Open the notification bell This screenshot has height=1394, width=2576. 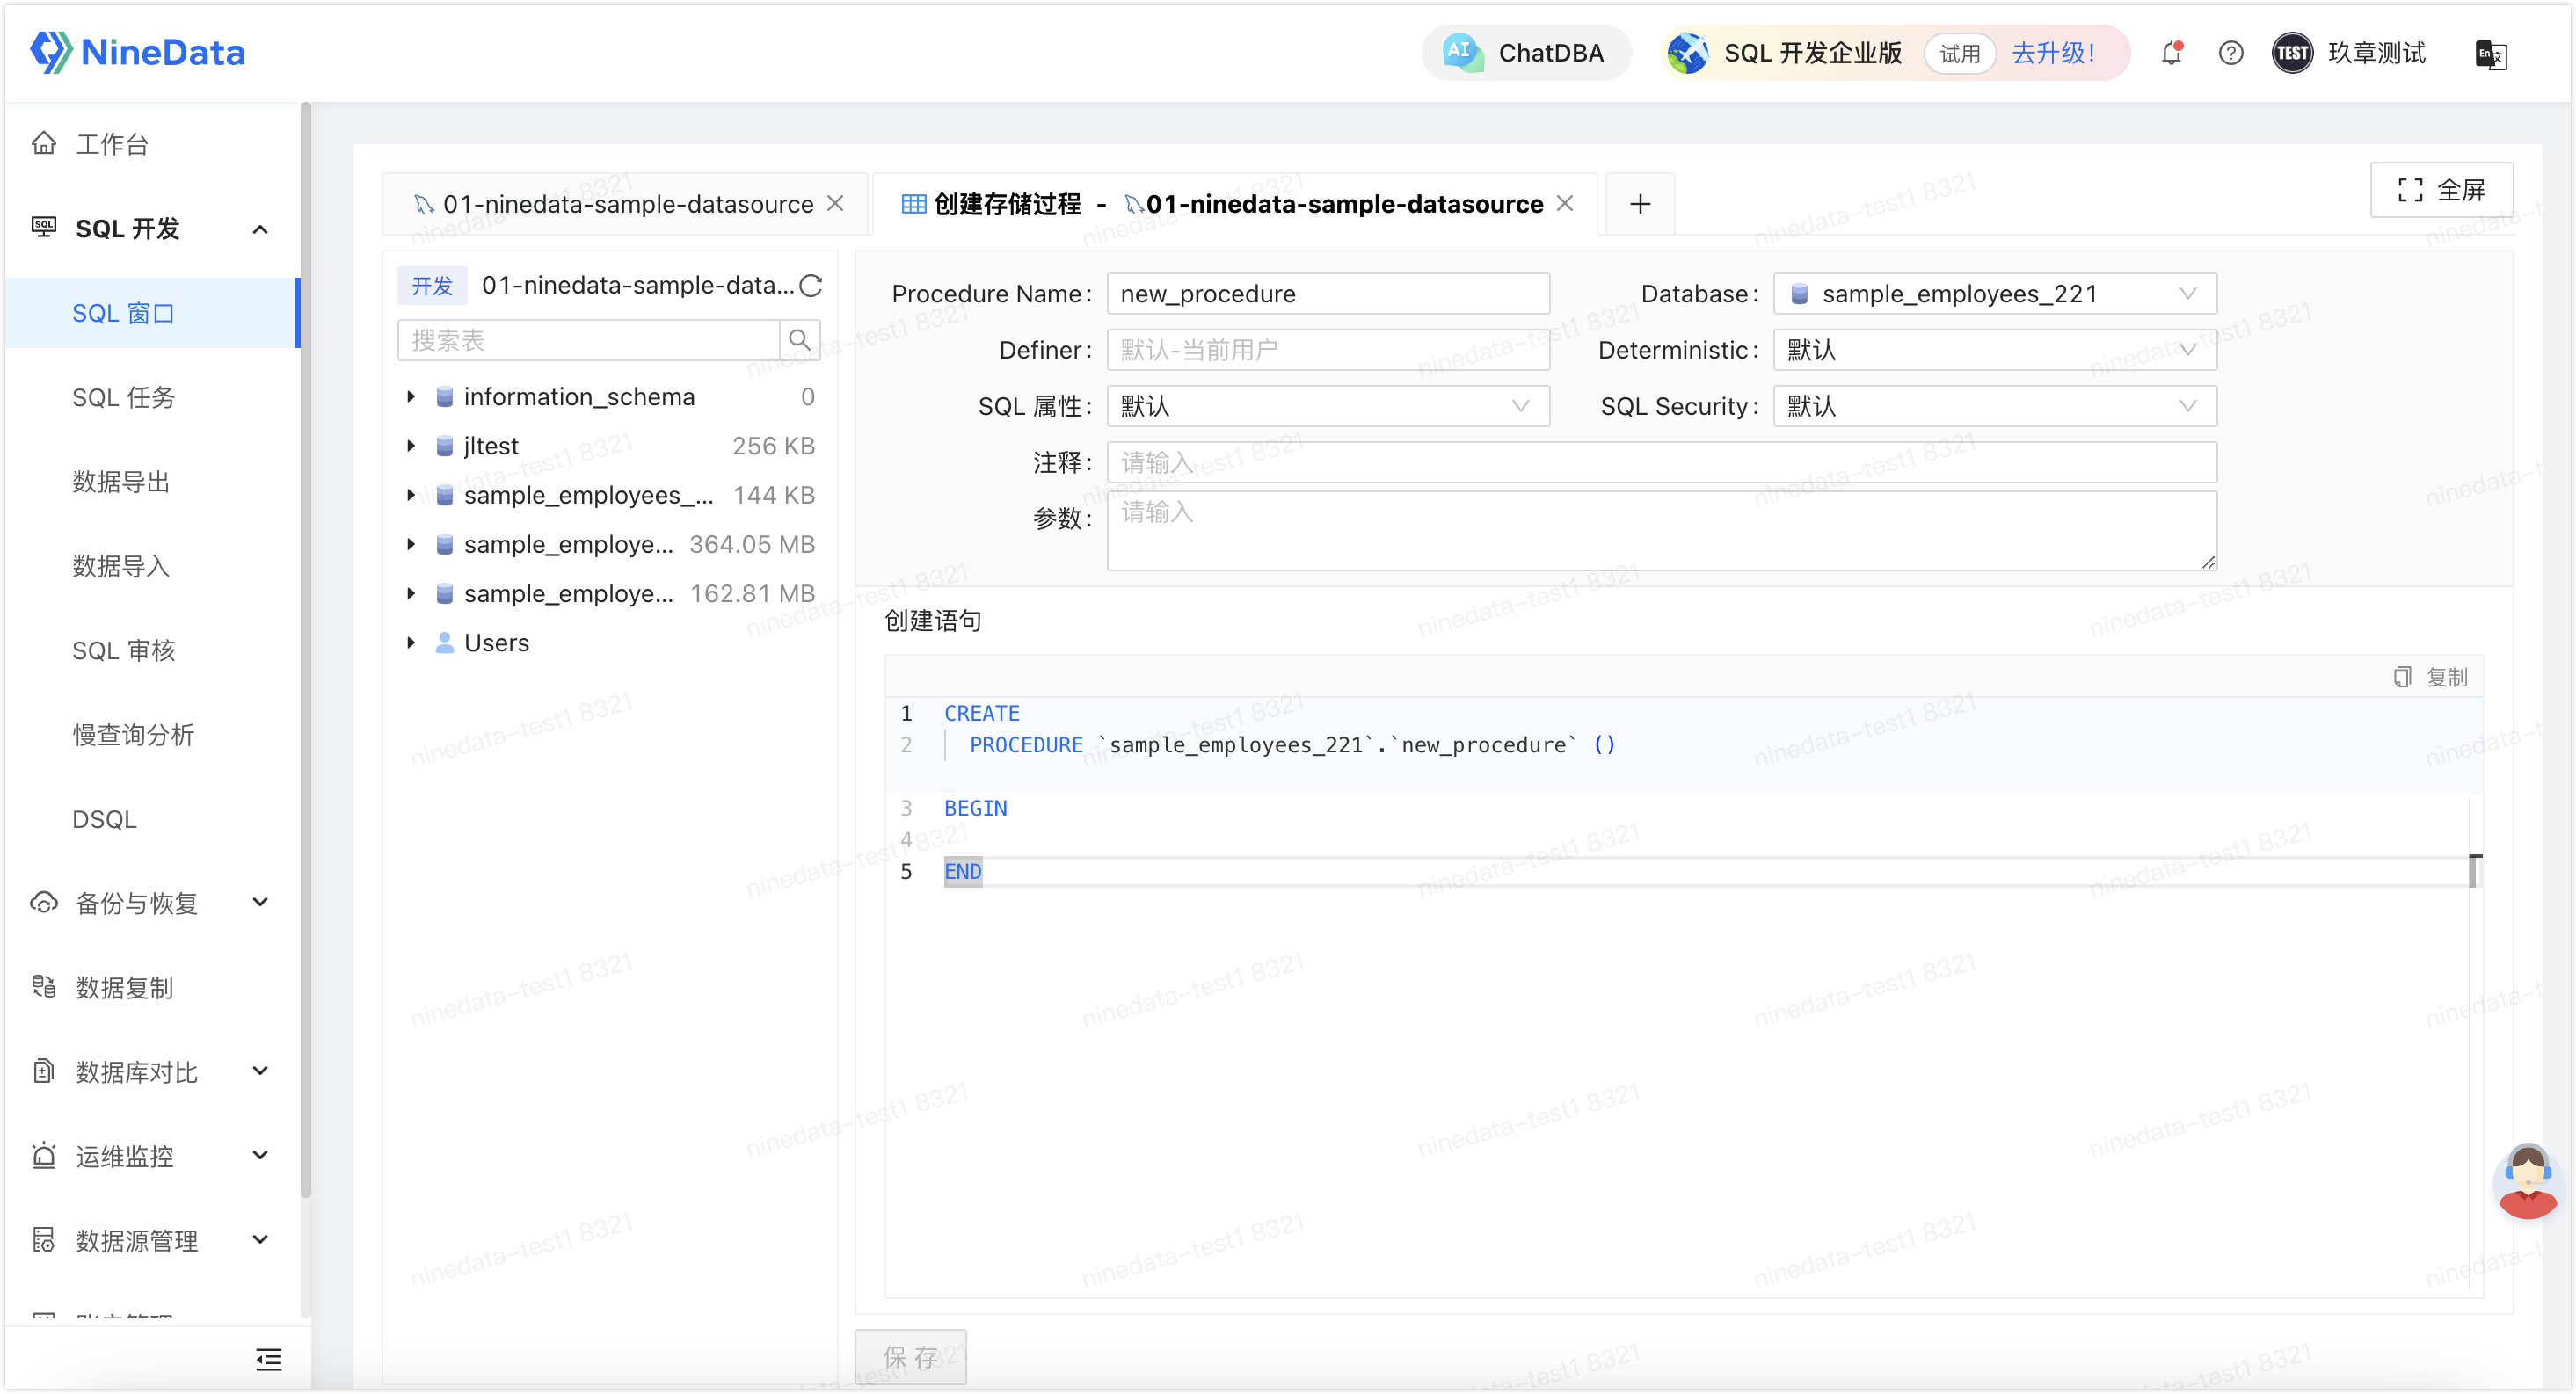[x=2171, y=53]
